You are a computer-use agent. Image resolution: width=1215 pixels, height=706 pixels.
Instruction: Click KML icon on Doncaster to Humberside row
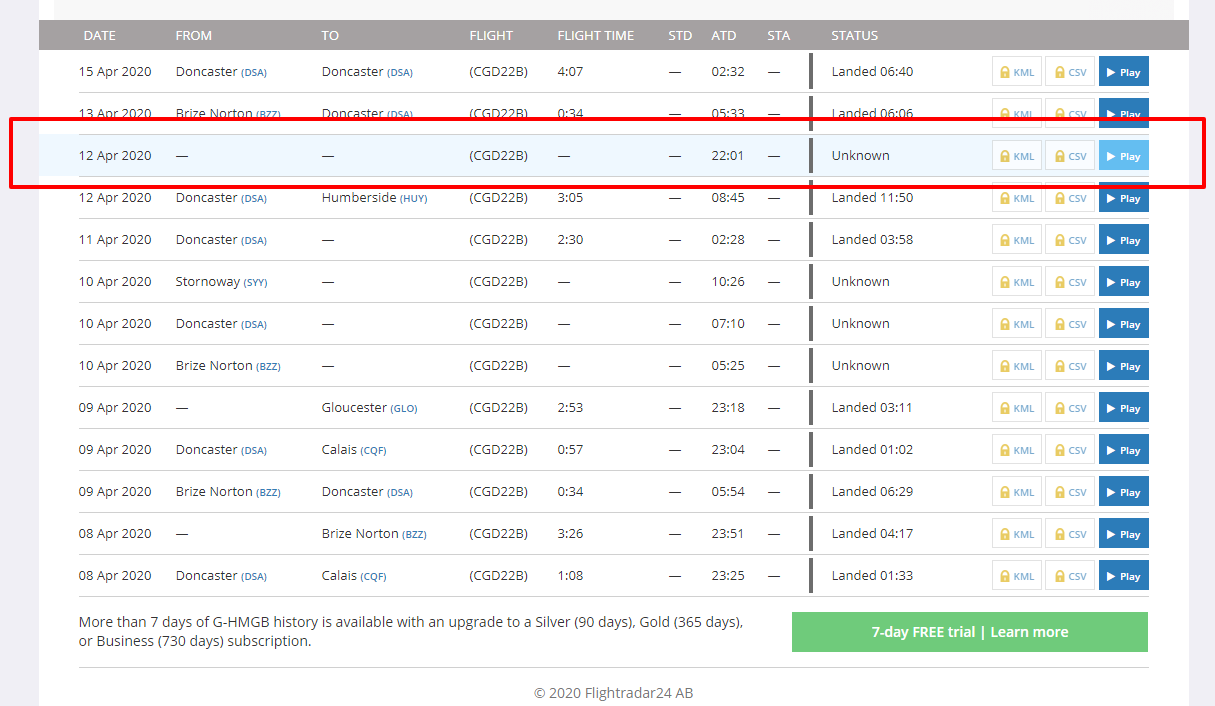1017,198
